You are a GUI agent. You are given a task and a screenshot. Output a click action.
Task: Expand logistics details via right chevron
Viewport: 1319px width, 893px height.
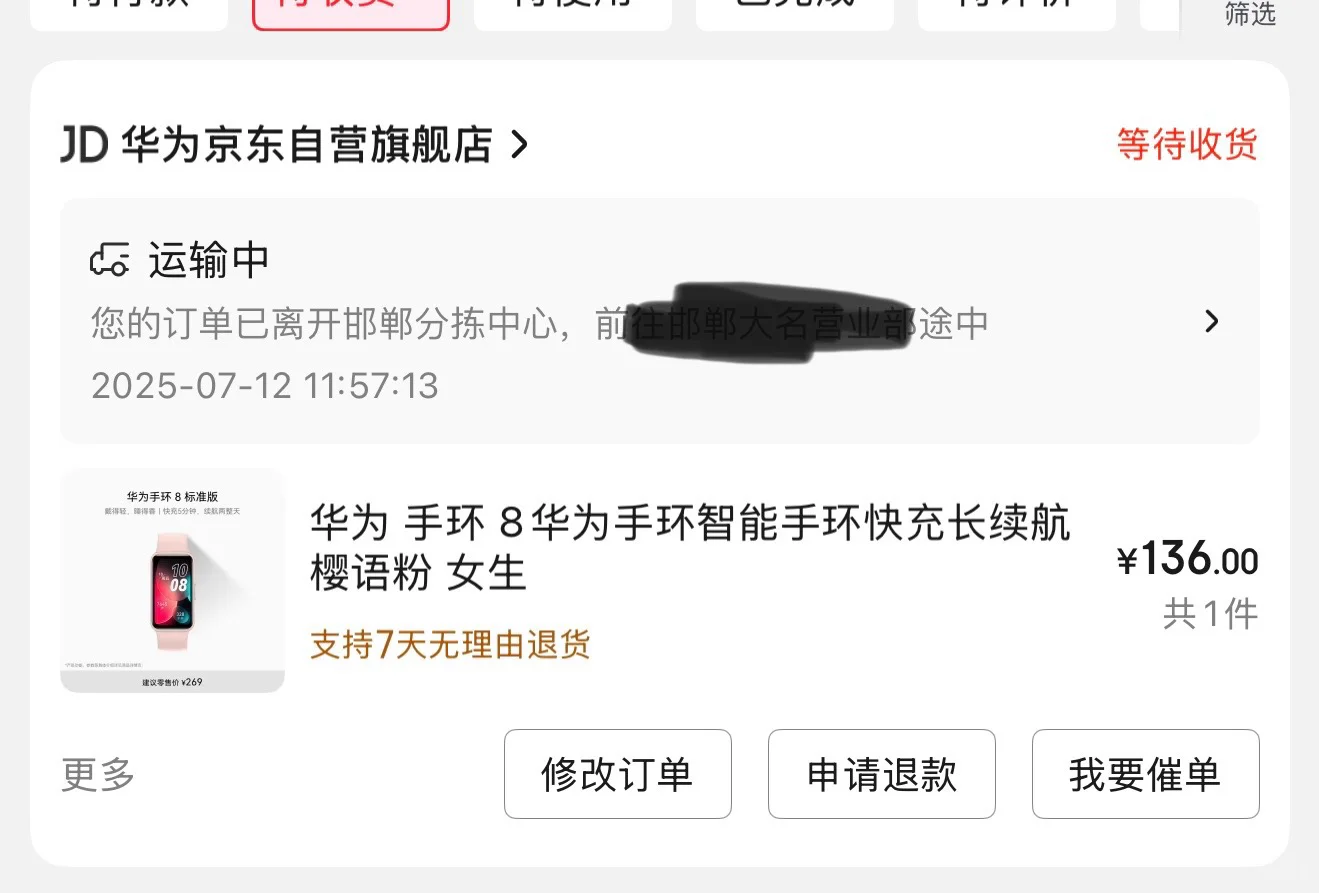click(1211, 321)
